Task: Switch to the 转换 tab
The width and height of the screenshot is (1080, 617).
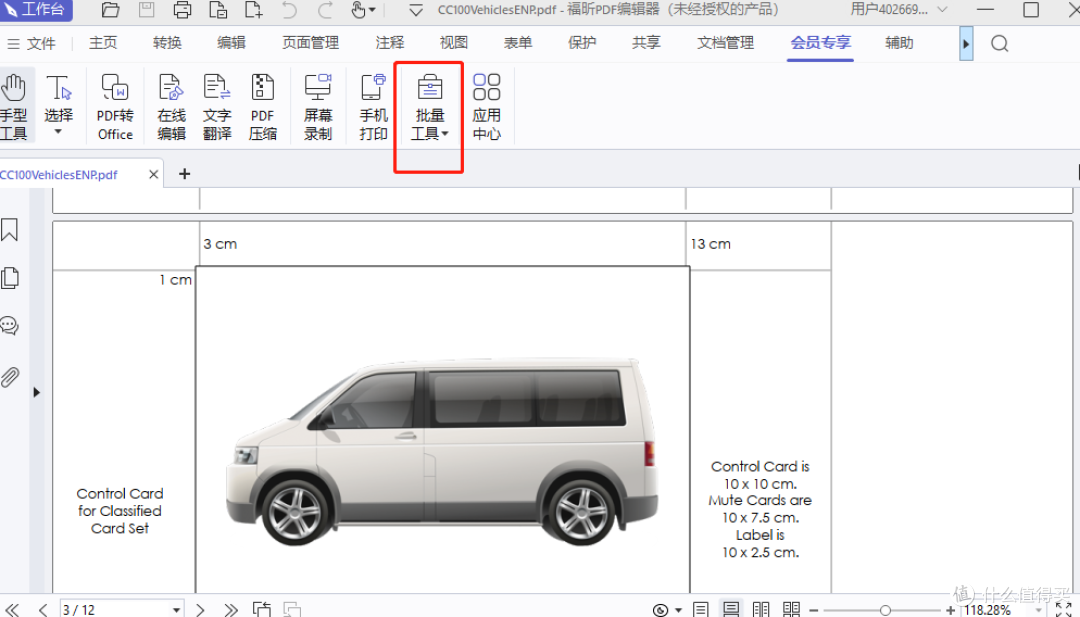Action: pos(167,43)
